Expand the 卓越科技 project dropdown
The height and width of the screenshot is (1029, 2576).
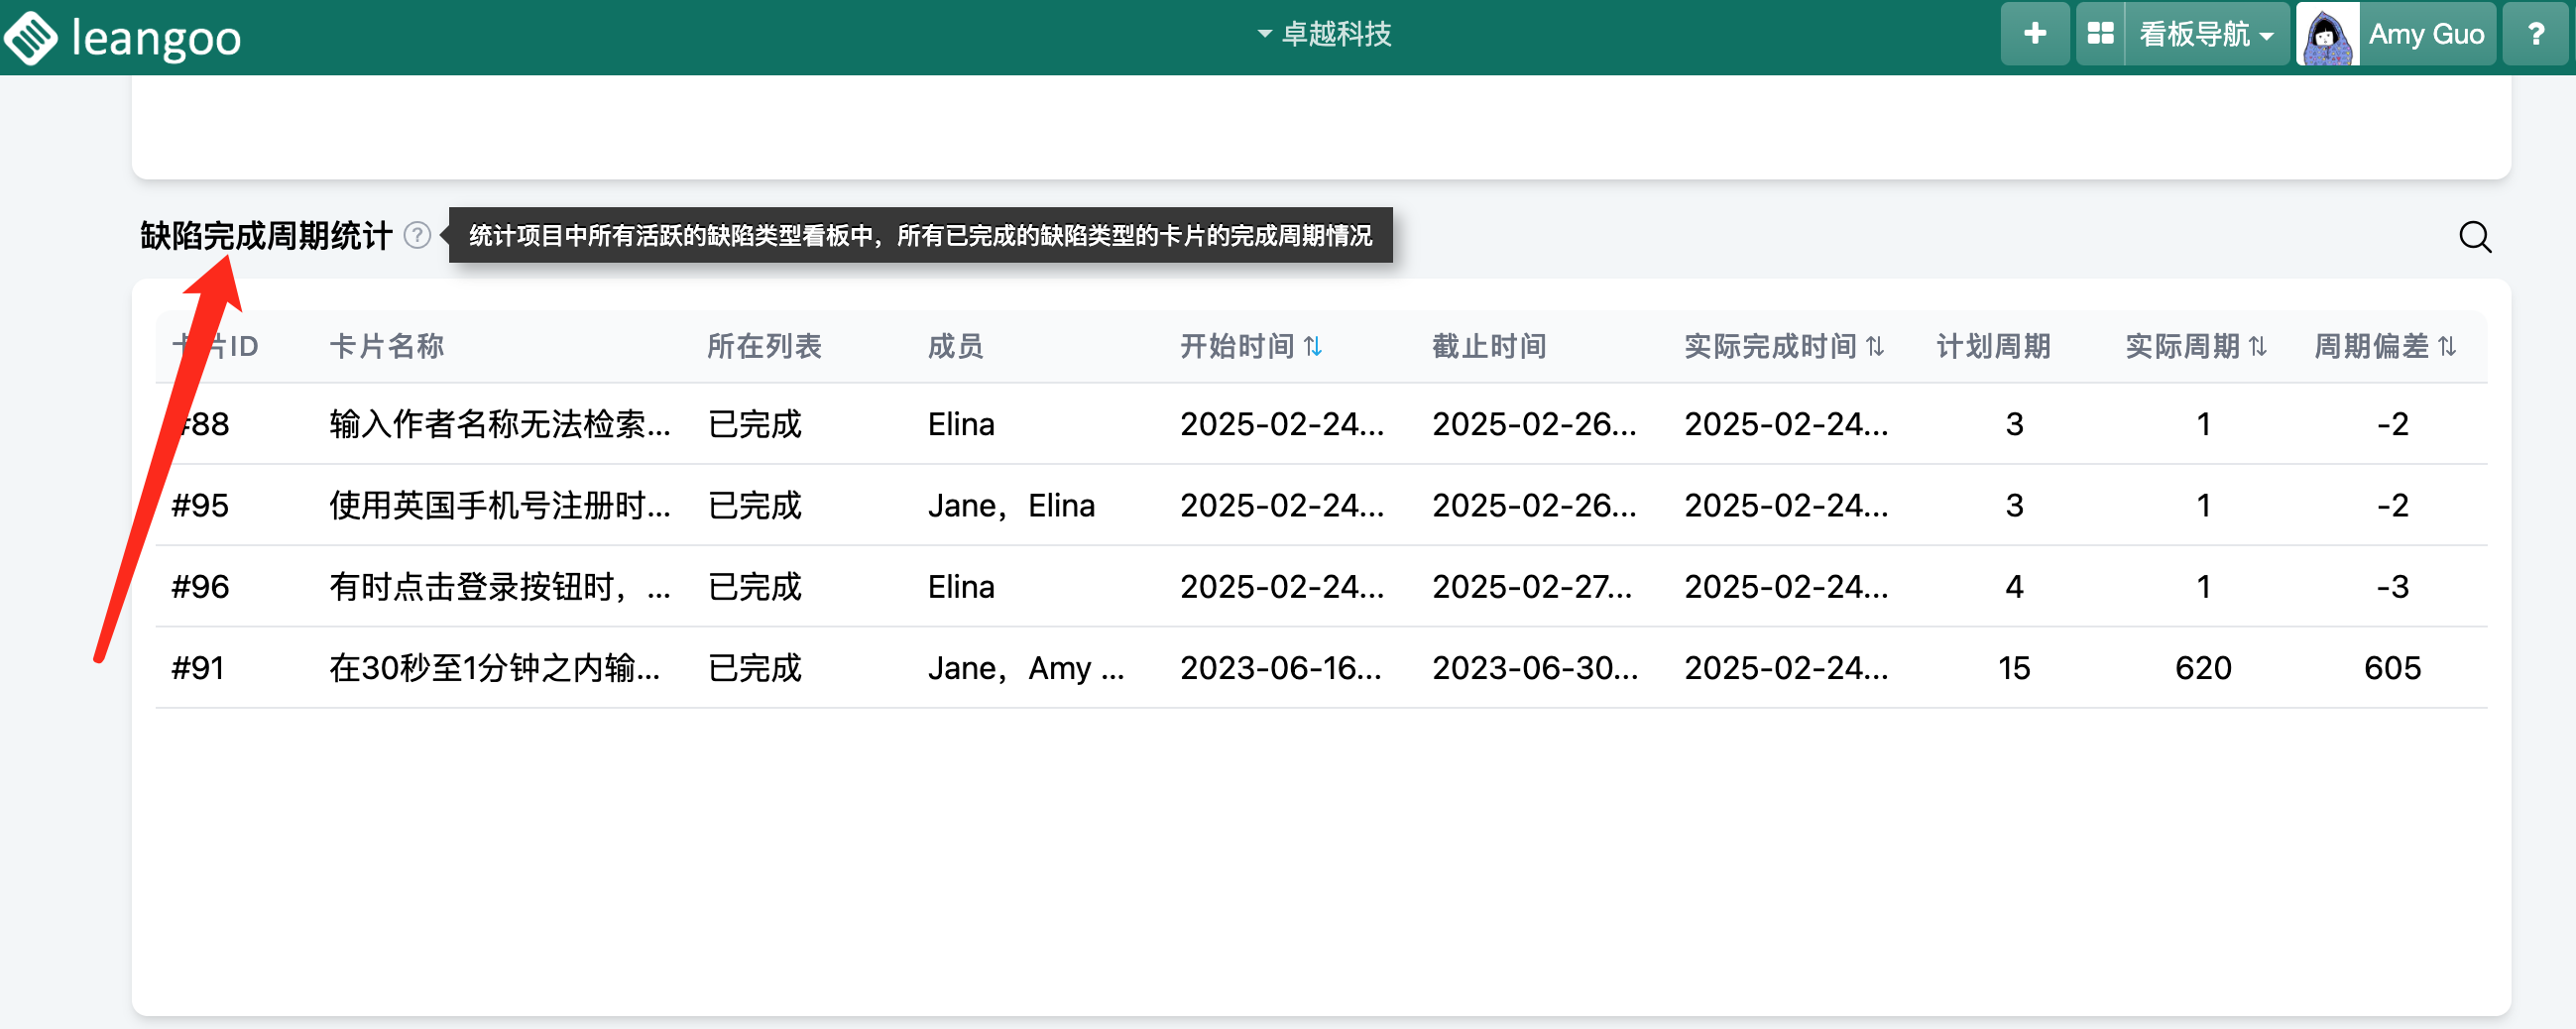click(1324, 35)
